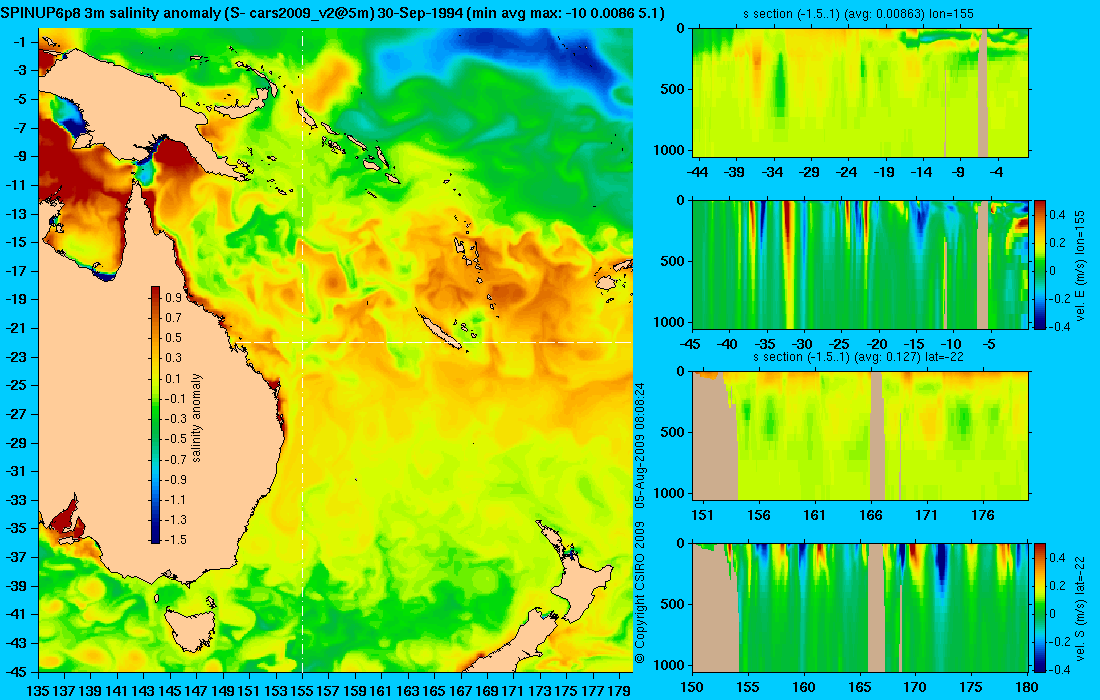
Task: Click the -20 tick on velocity E axis
Action: (x=877, y=344)
